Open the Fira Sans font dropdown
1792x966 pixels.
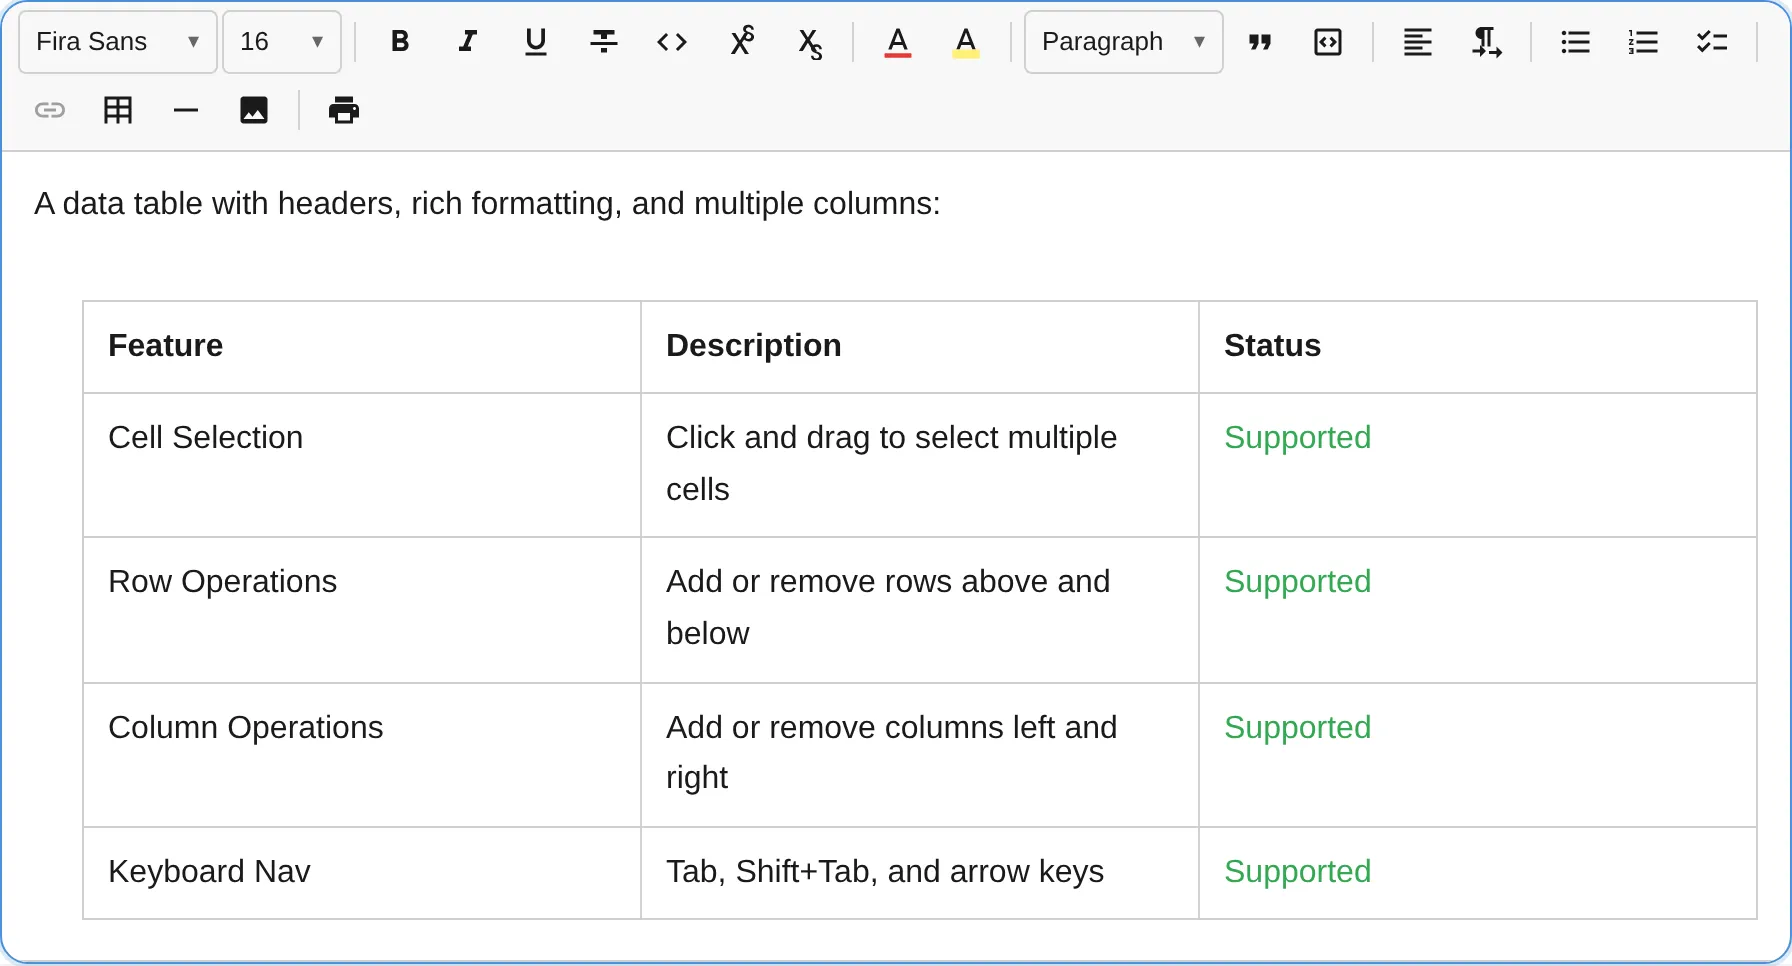click(x=116, y=42)
